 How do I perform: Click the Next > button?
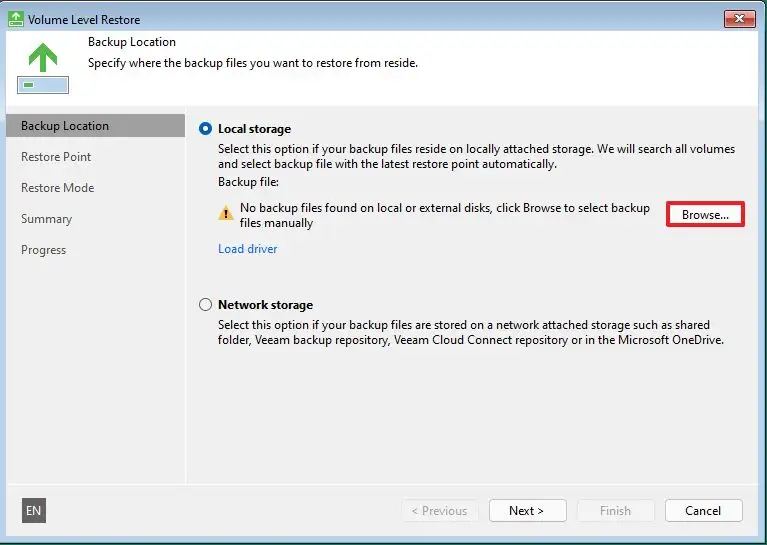[x=527, y=510]
